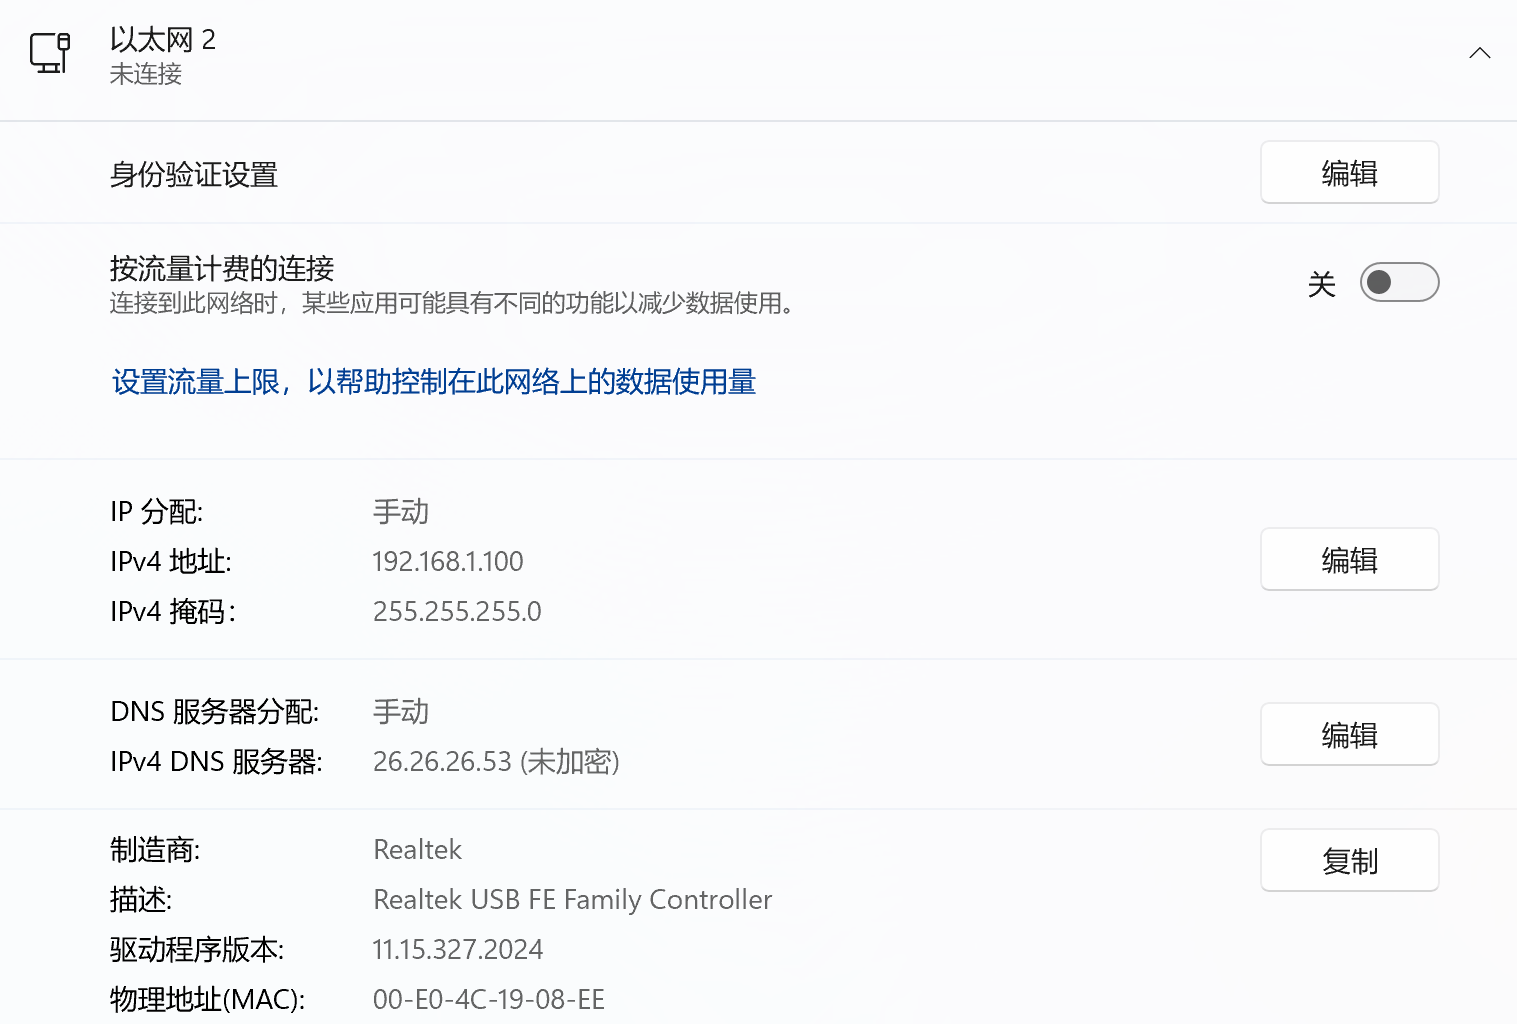Copy adapter properties using 复制 button
This screenshot has height=1024, width=1517.
coord(1349,860)
